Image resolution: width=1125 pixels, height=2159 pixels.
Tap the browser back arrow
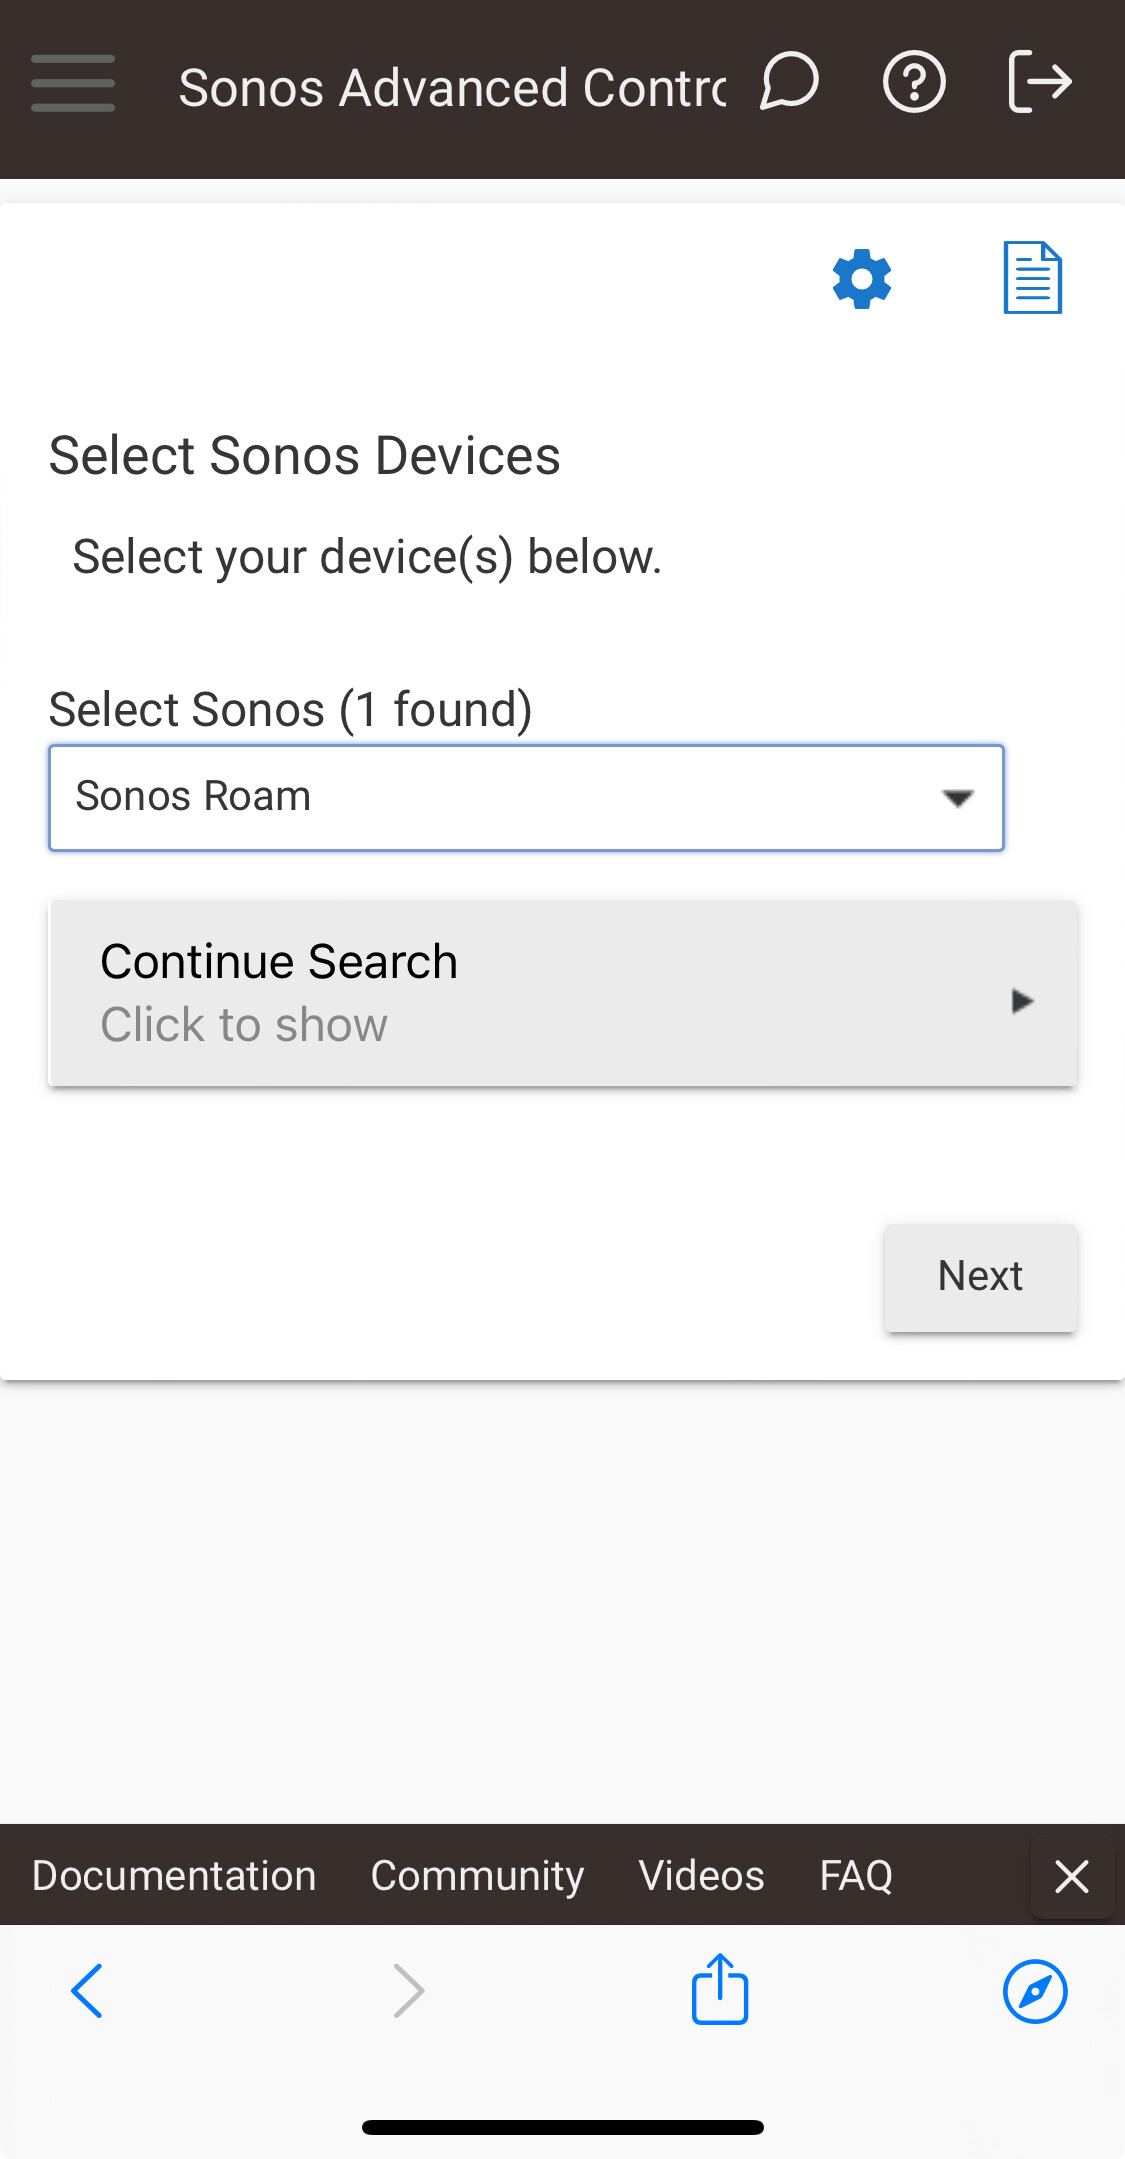(x=88, y=1991)
